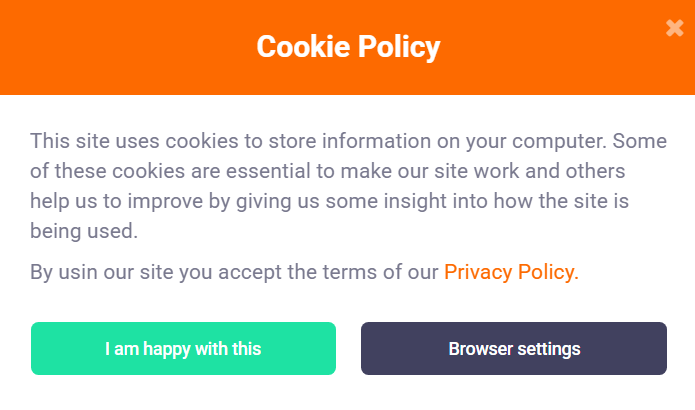Follow the orange Privacy Policy link

(511, 272)
